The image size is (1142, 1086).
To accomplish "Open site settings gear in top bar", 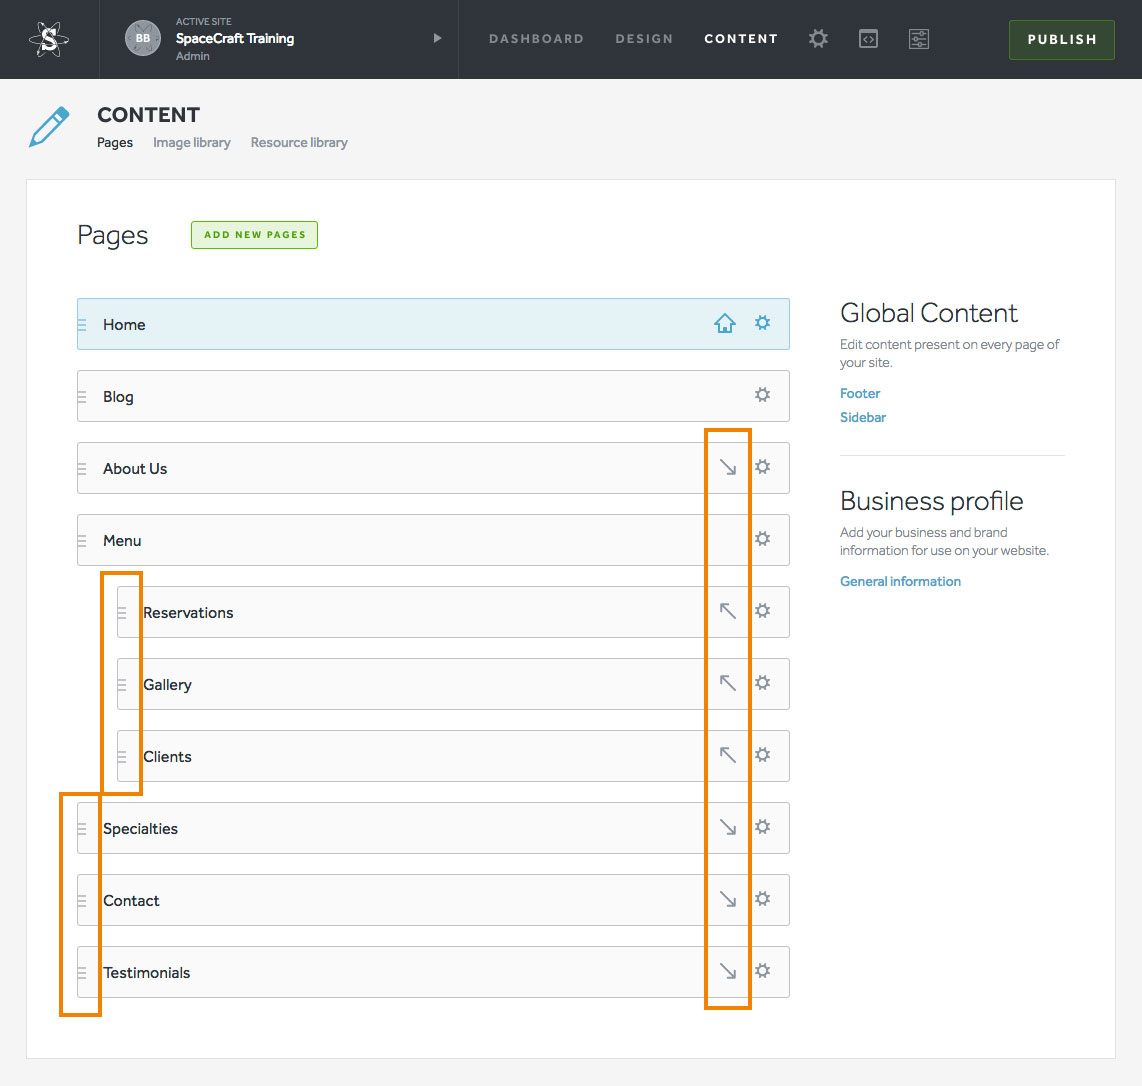I will (818, 39).
